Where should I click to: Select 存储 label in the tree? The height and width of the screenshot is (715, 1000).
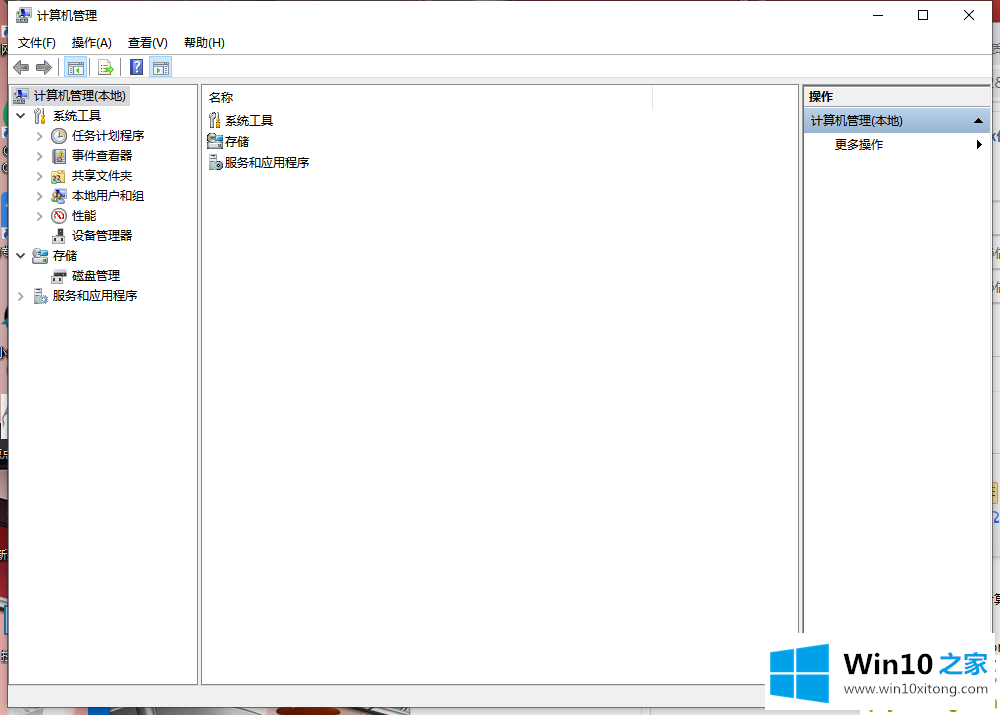(65, 256)
